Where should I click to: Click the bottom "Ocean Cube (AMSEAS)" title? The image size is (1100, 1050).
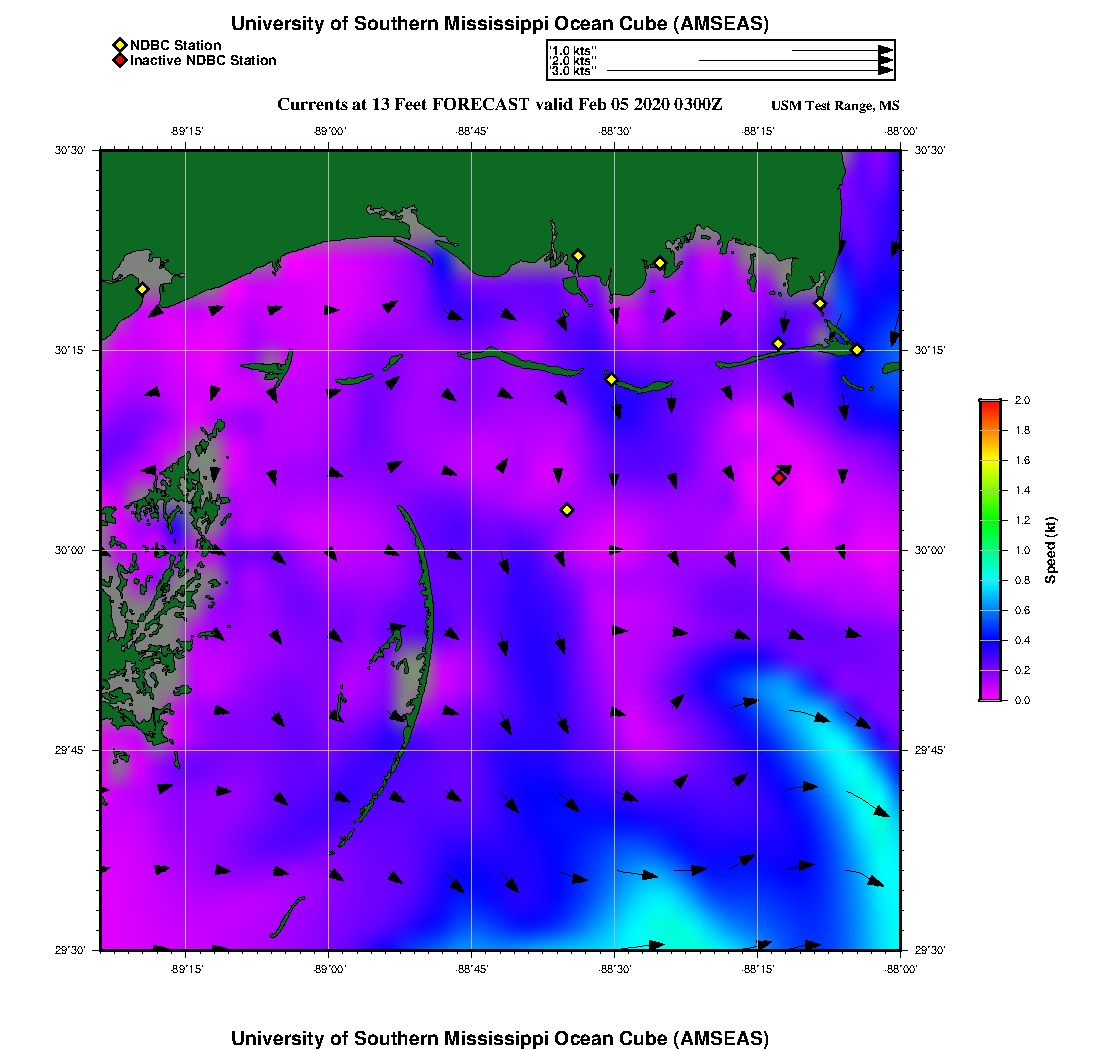click(499, 1038)
